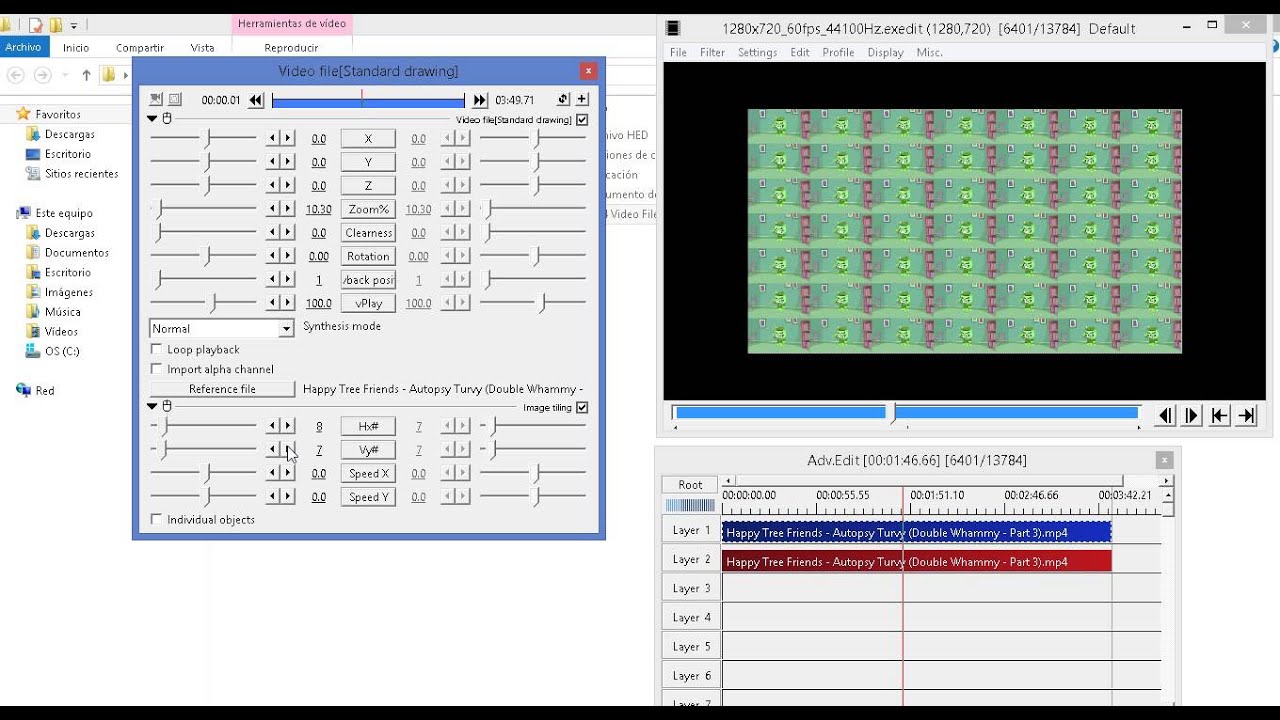The height and width of the screenshot is (720, 1280).
Task: Click the left Zoom% slider track
Action: [x=204, y=209]
